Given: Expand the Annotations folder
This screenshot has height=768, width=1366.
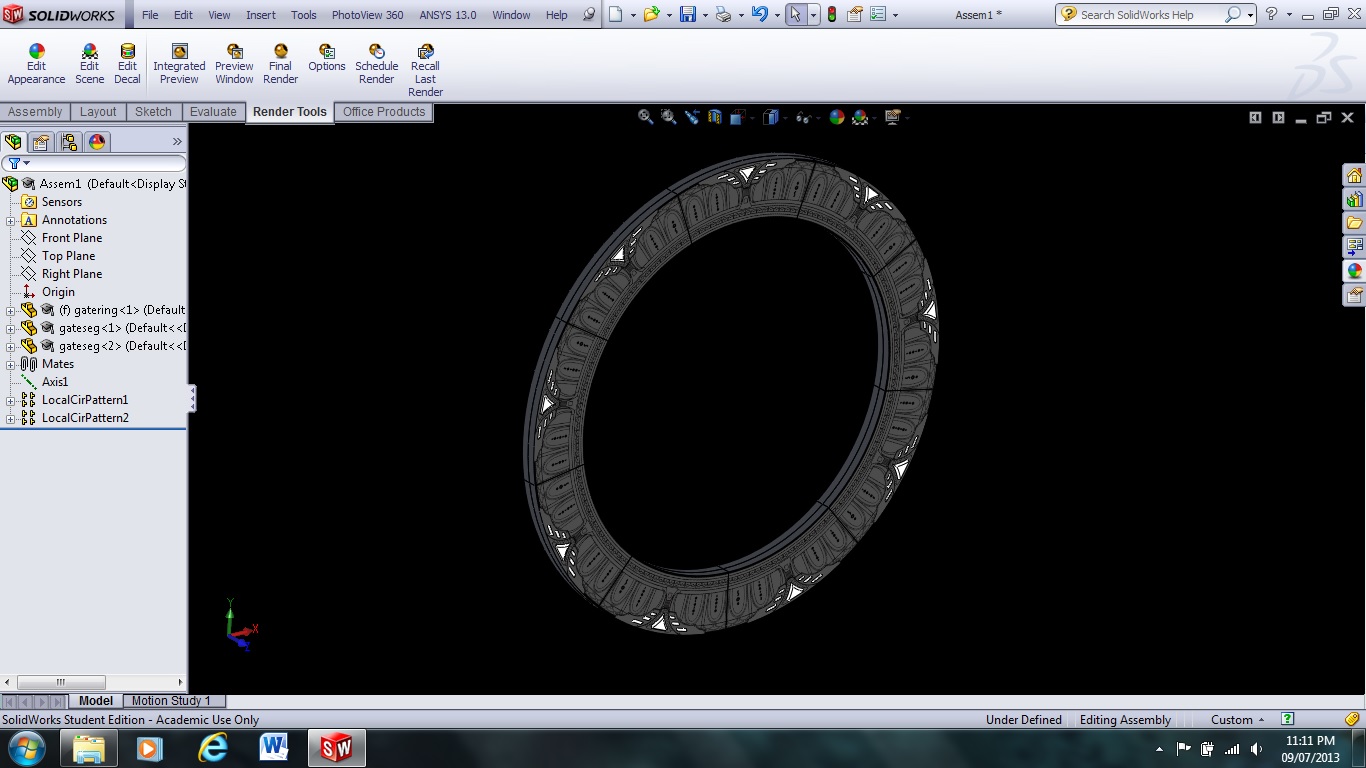Looking at the screenshot, I should pyautogui.click(x=11, y=220).
